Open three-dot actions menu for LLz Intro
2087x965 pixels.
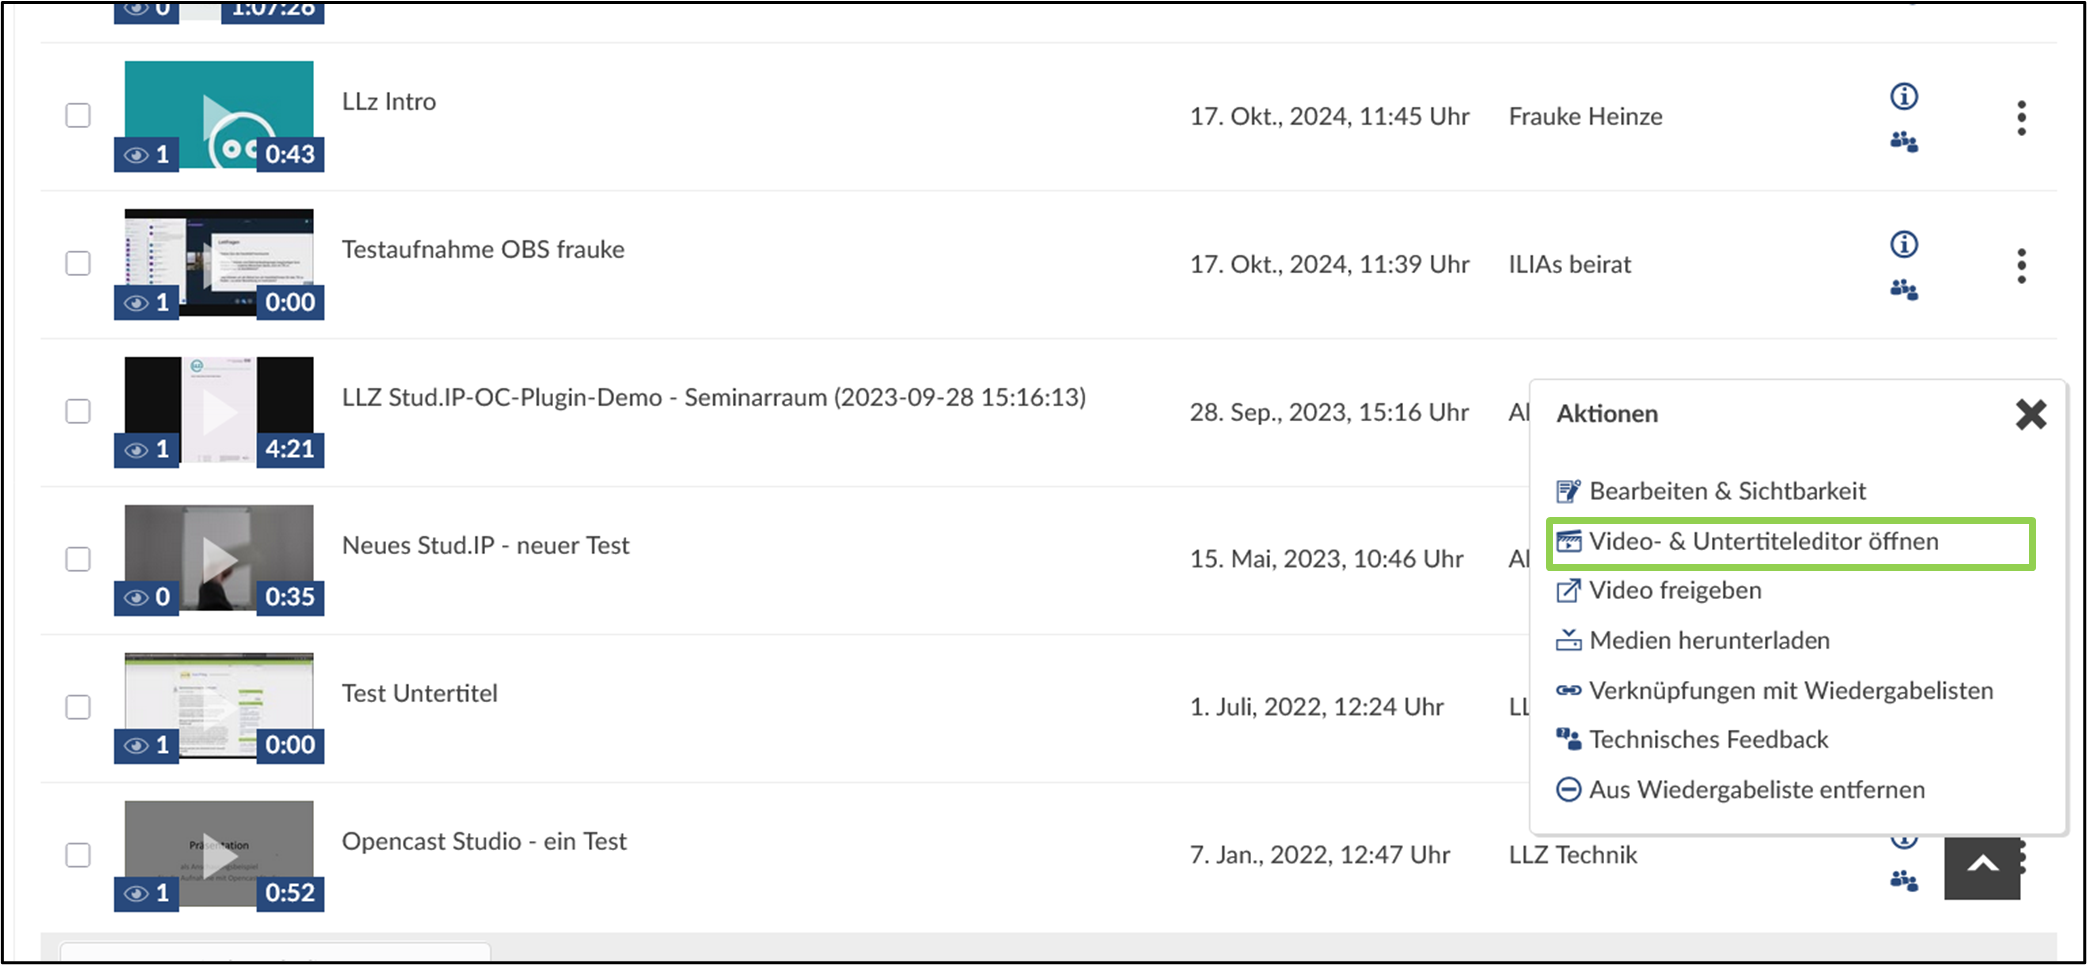tap(2021, 118)
